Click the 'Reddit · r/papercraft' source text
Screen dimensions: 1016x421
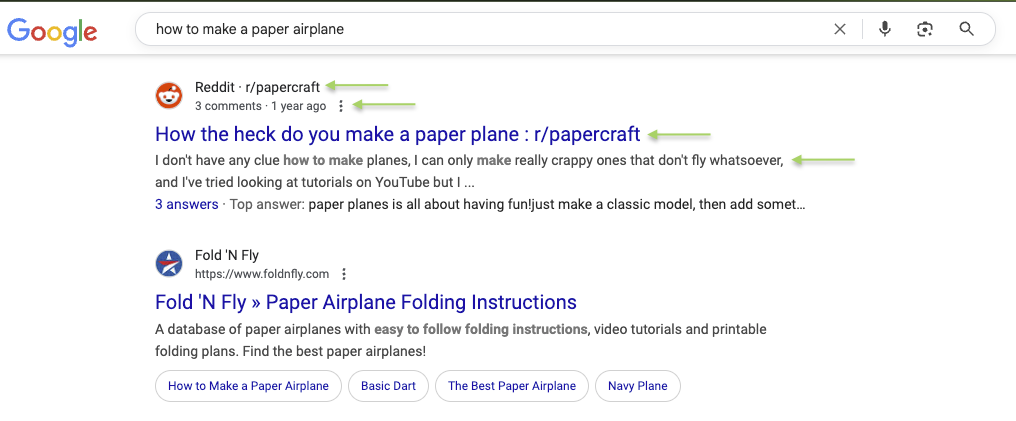[x=257, y=87]
